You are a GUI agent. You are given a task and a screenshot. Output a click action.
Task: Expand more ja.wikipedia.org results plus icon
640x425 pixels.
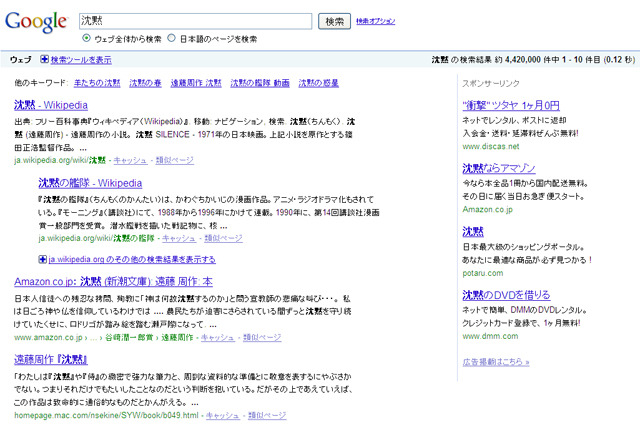[x=42, y=259]
